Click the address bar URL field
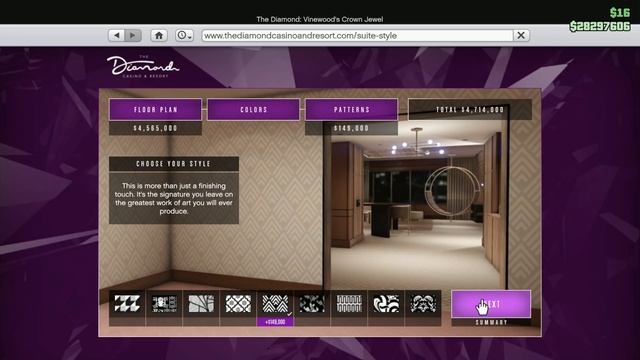This screenshot has height=360, width=640. 357,36
